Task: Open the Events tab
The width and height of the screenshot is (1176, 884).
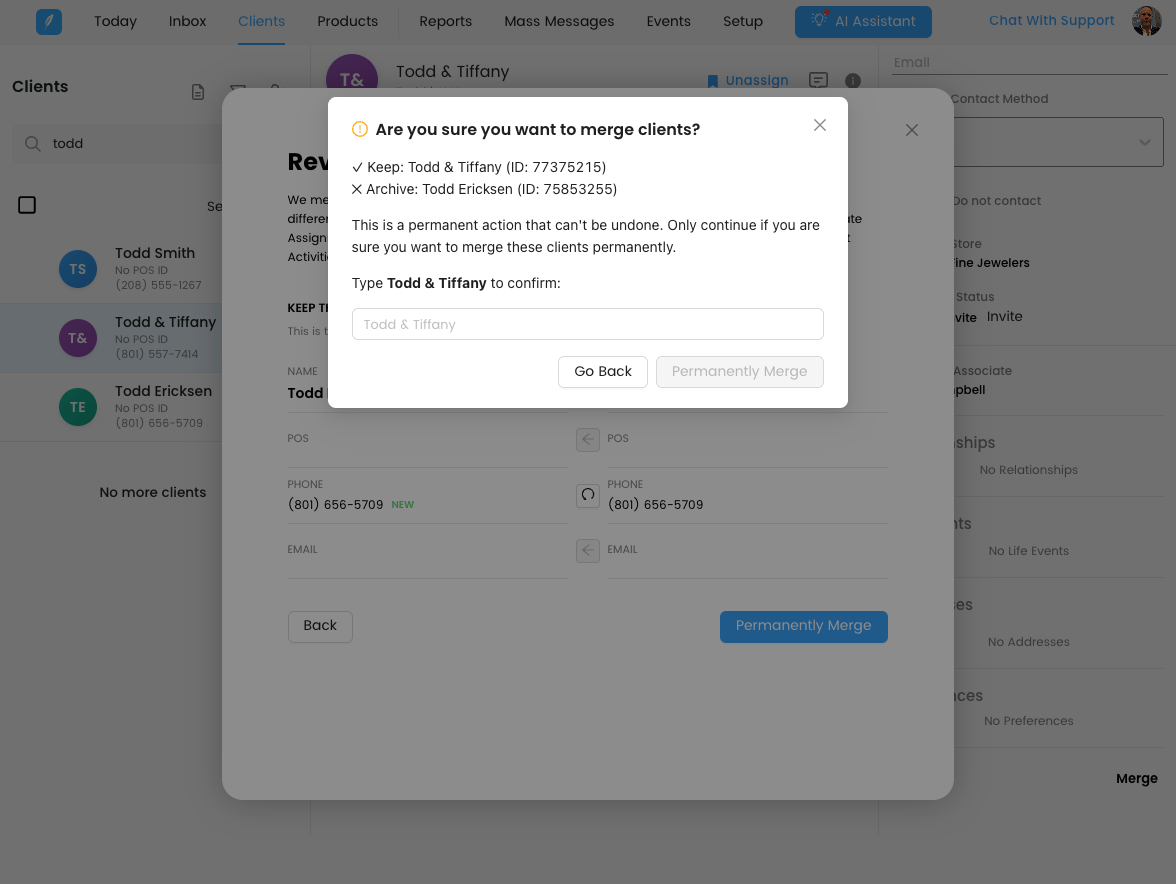Action: tap(668, 22)
